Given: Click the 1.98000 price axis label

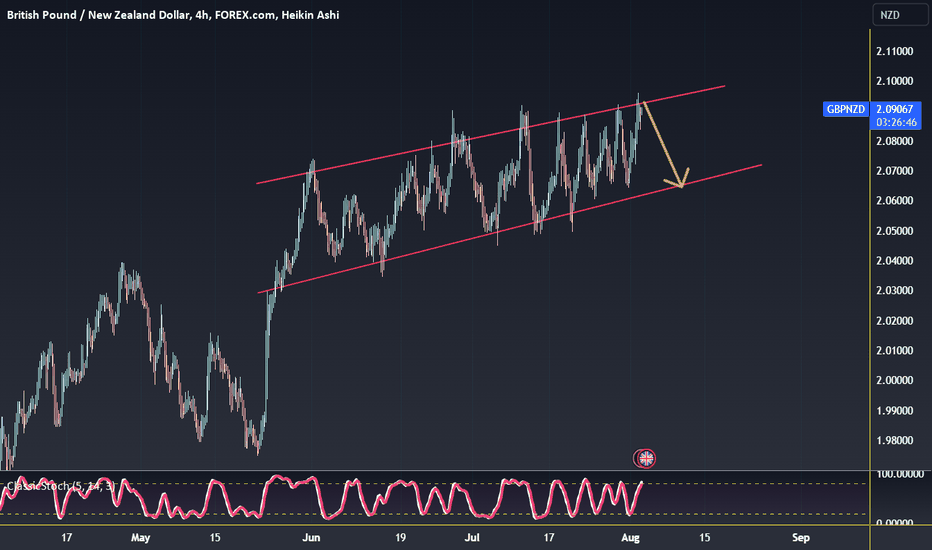Looking at the screenshot, I should click(x=895, y=440).
